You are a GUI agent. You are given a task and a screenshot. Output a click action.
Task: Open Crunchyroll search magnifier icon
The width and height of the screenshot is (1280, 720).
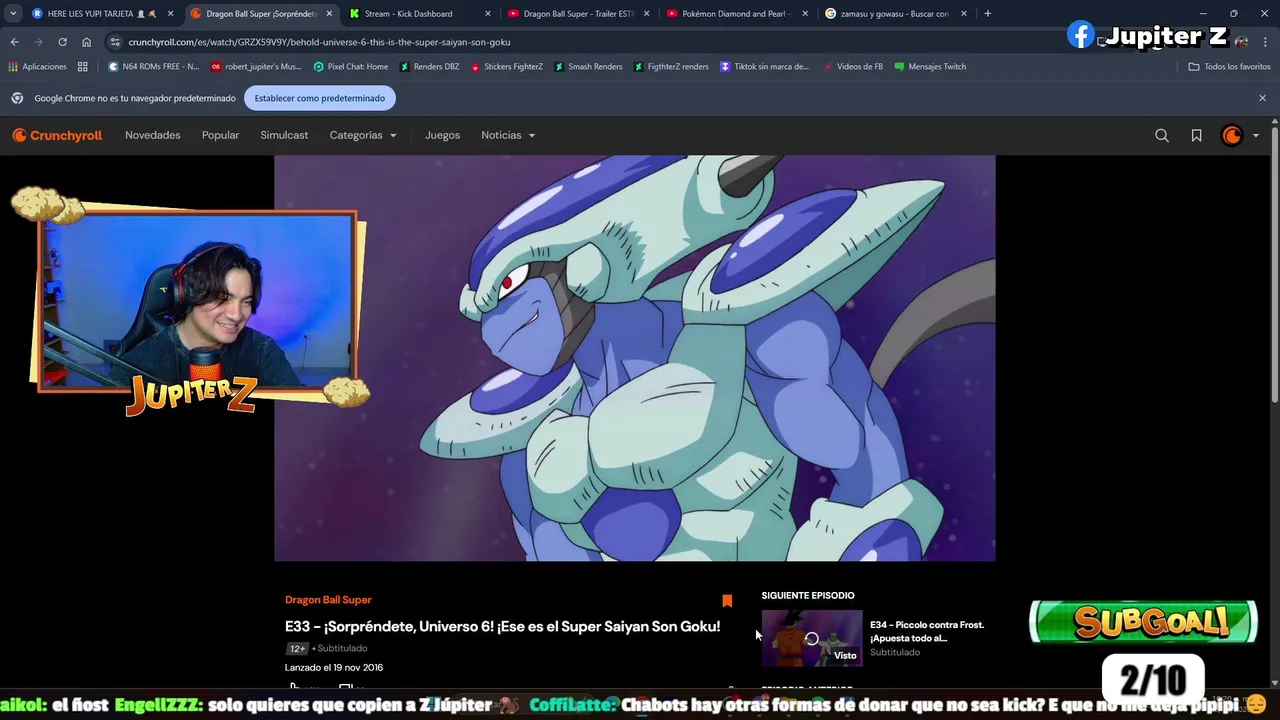[x=1162, y=135]
